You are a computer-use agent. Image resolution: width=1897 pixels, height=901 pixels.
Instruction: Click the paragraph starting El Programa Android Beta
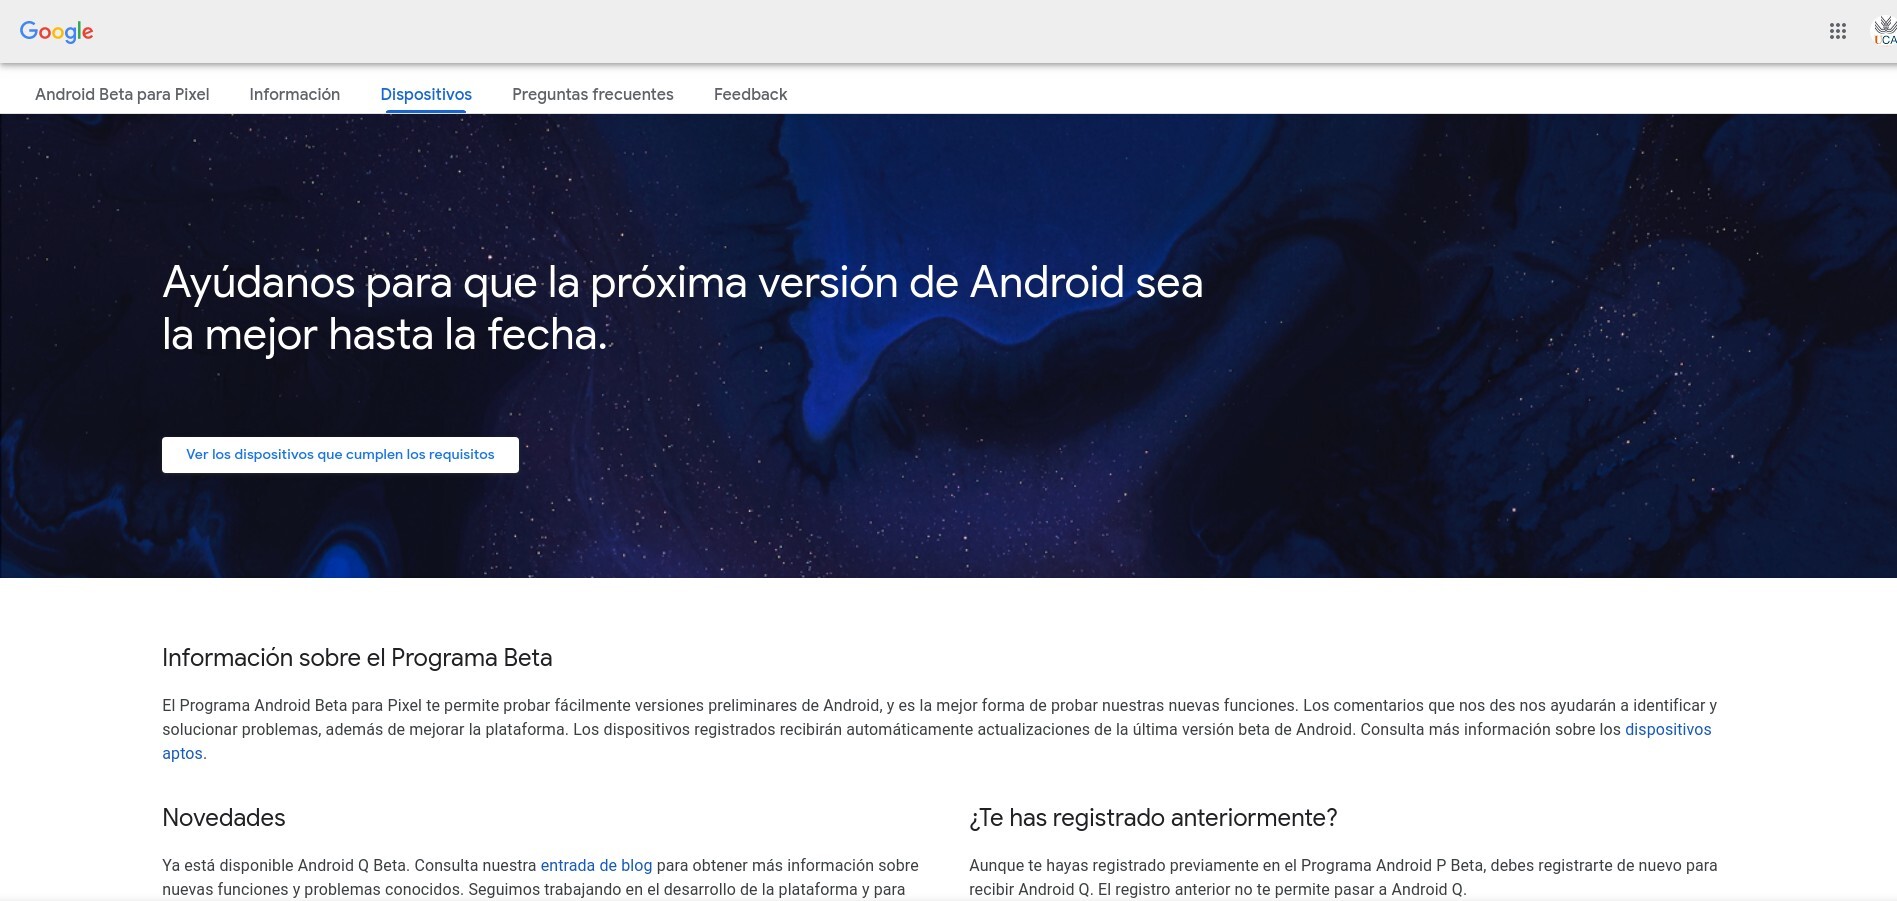(939, 730)
